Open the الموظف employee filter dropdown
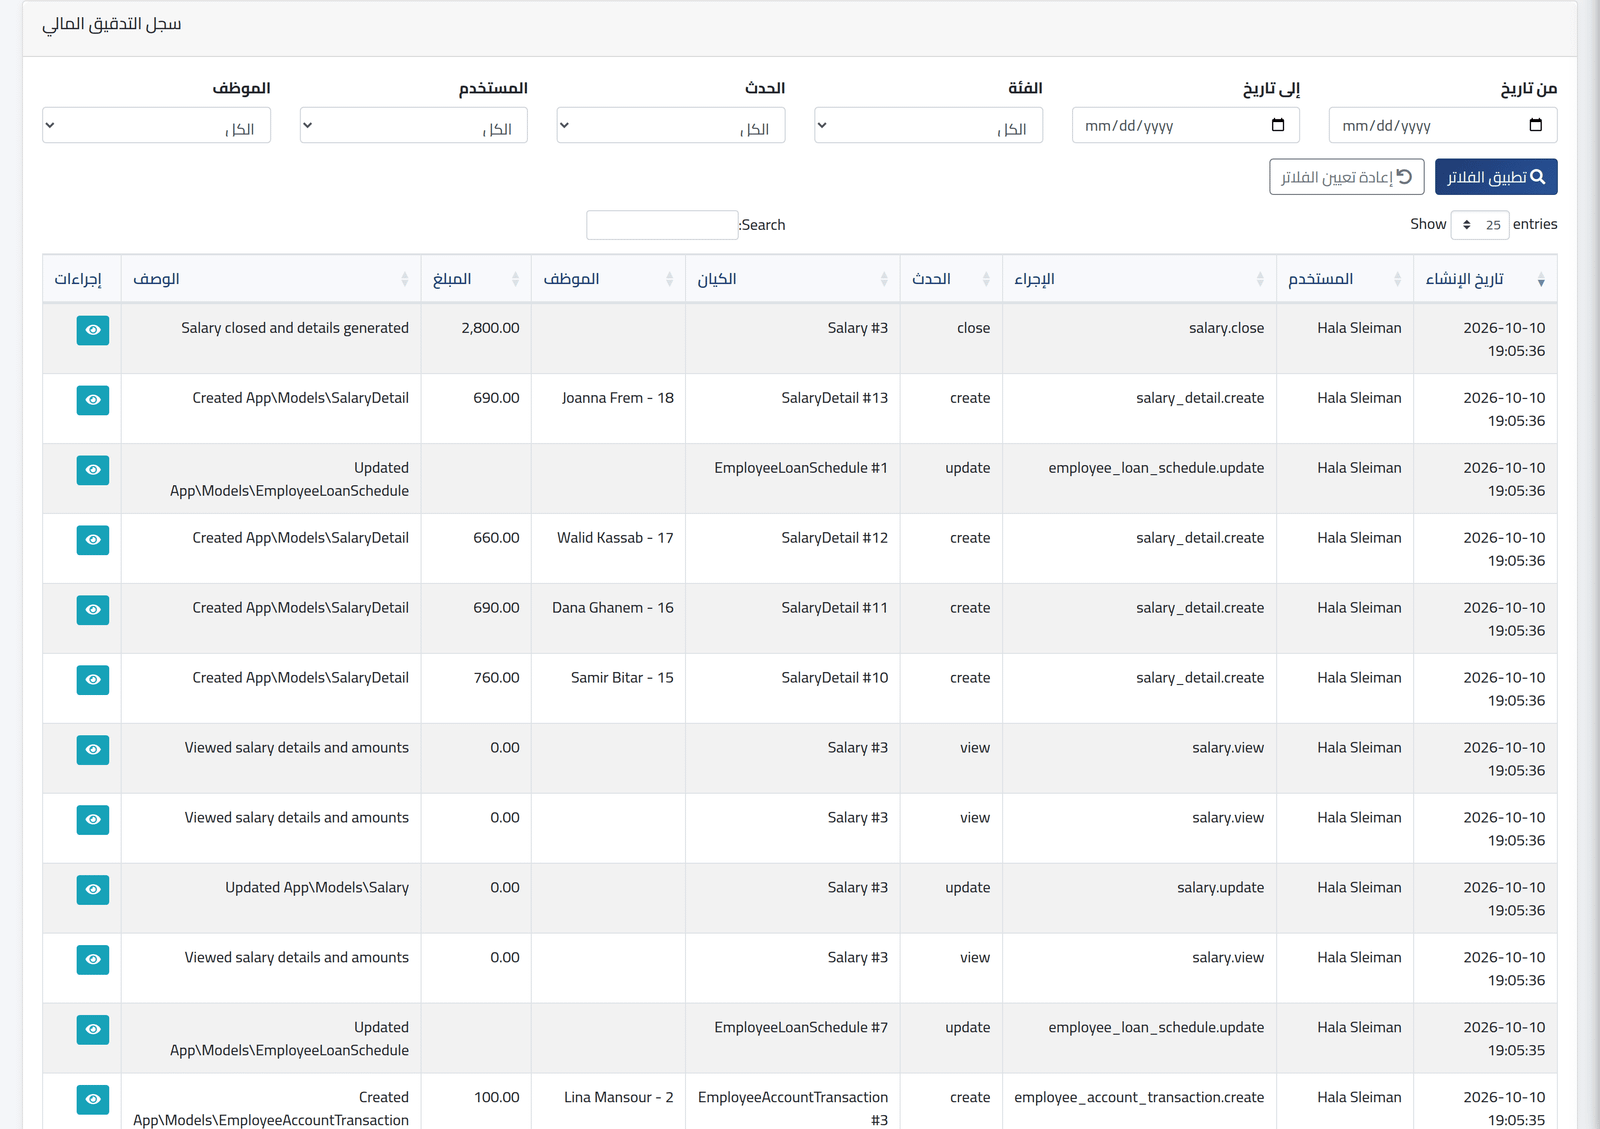The width and height of the screenshot is (1600, 1129). [157, 125]
